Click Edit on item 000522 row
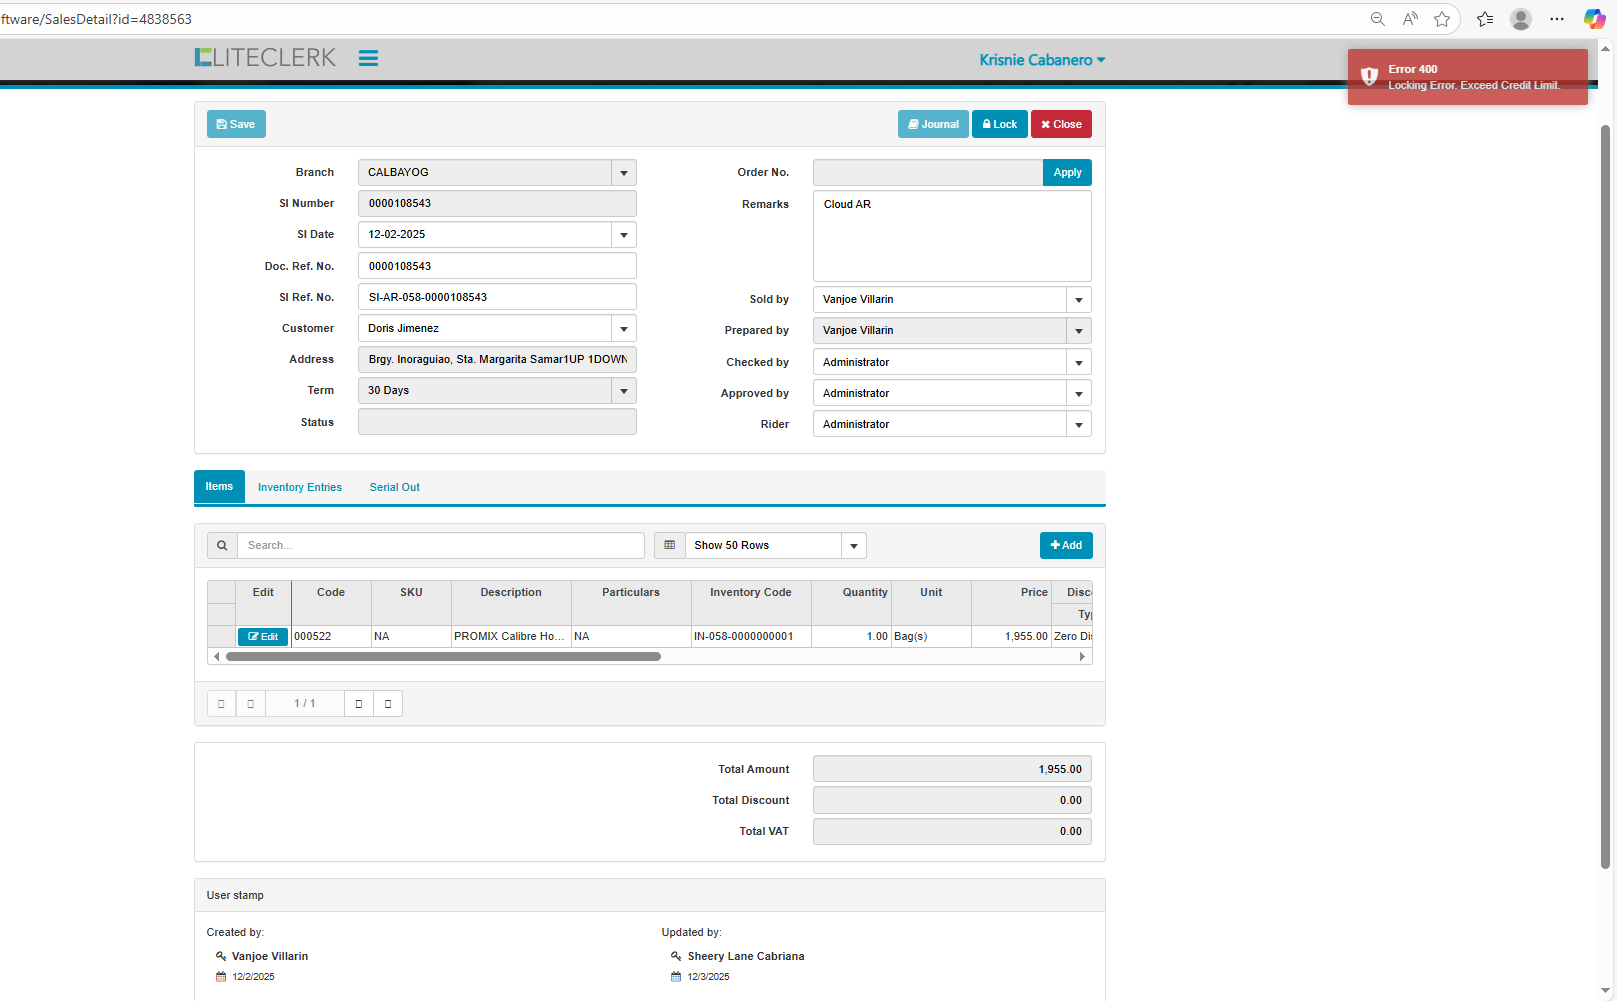The width and height of the screenshot is (1617, 1001). 263,637
